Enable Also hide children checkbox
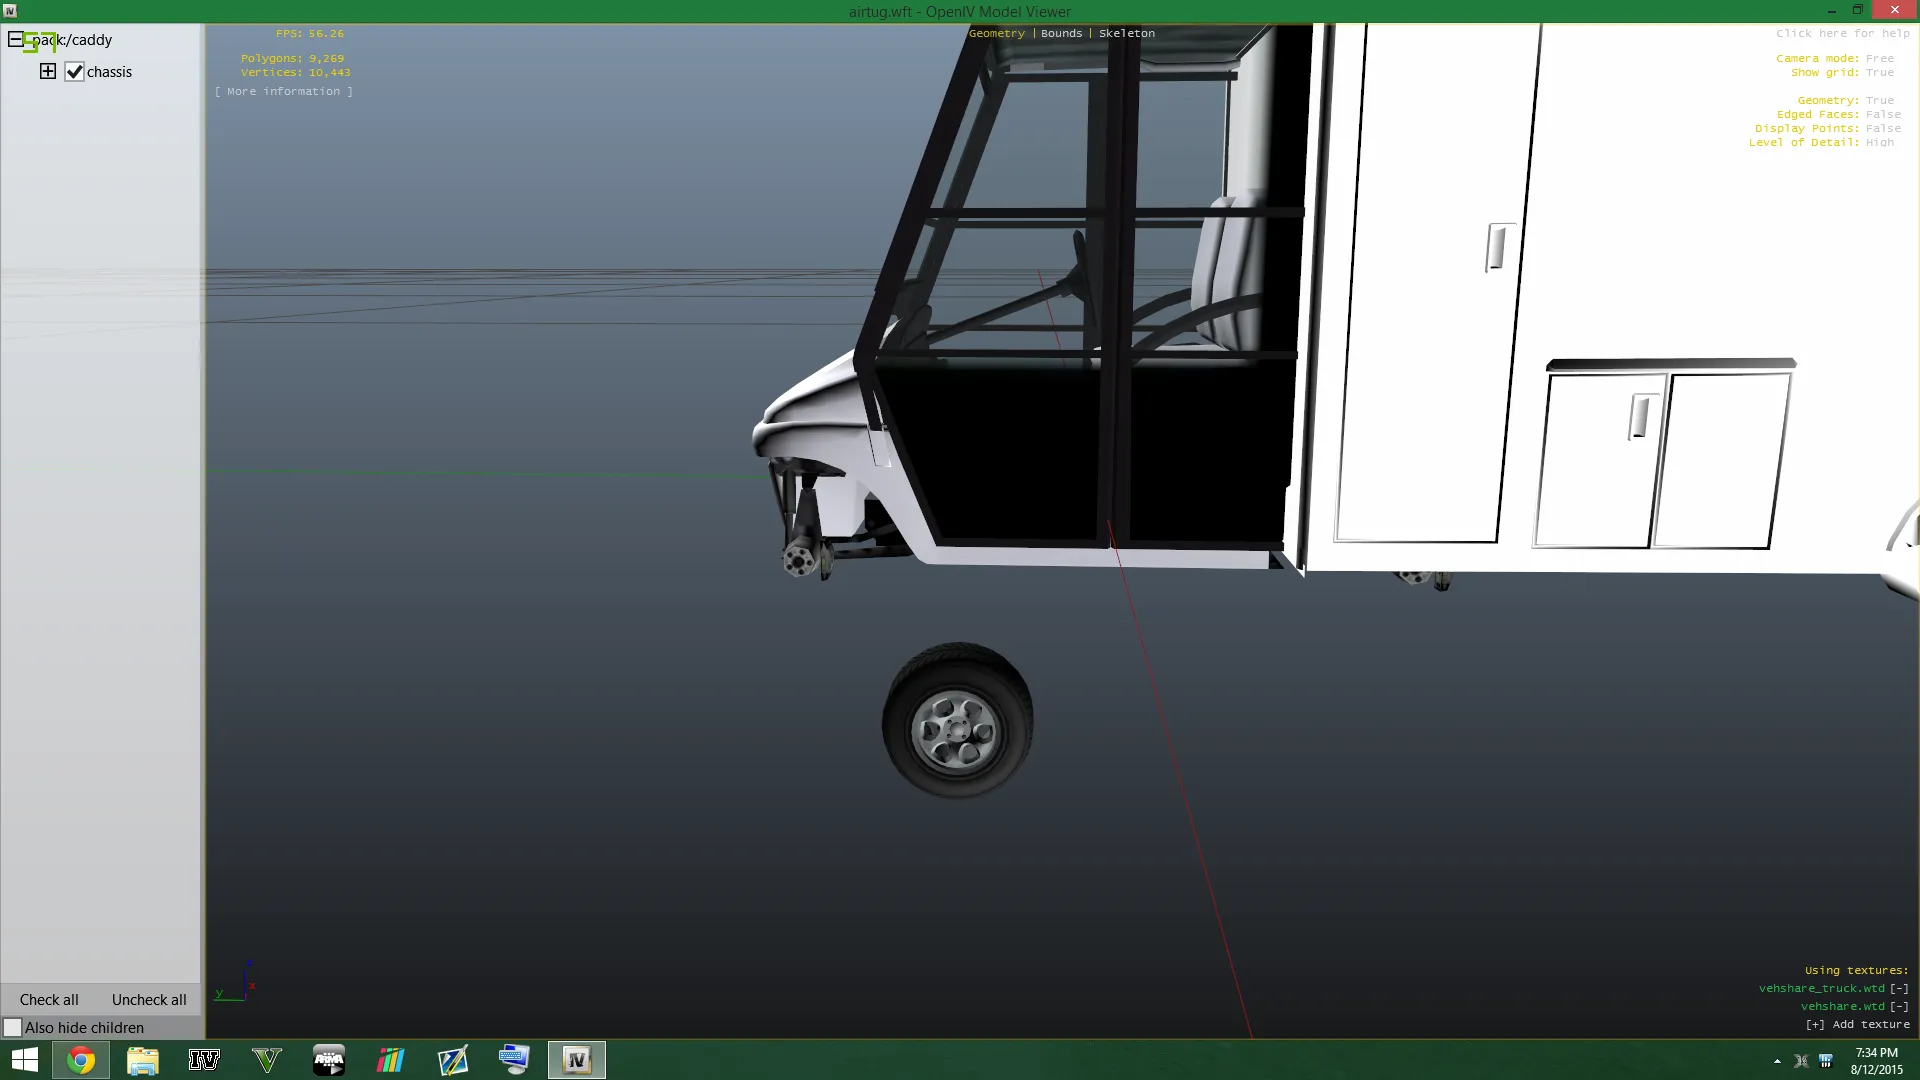Viewport: 1920px width, 1080px height. [x=13, y=1028]
